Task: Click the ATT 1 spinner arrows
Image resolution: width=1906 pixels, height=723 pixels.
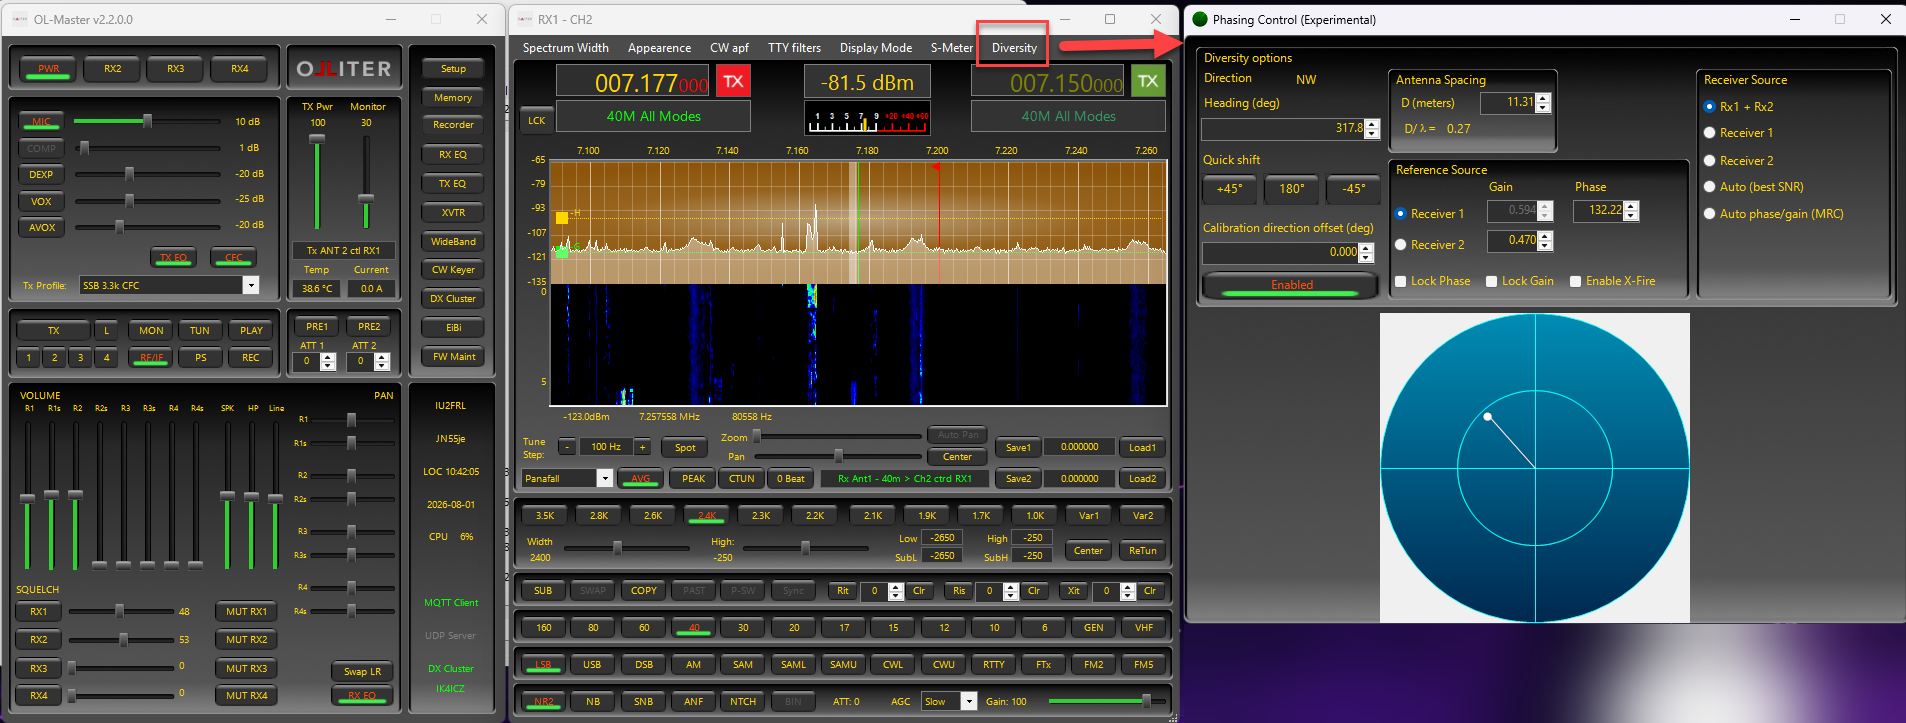Action: [x=328, y=361]
